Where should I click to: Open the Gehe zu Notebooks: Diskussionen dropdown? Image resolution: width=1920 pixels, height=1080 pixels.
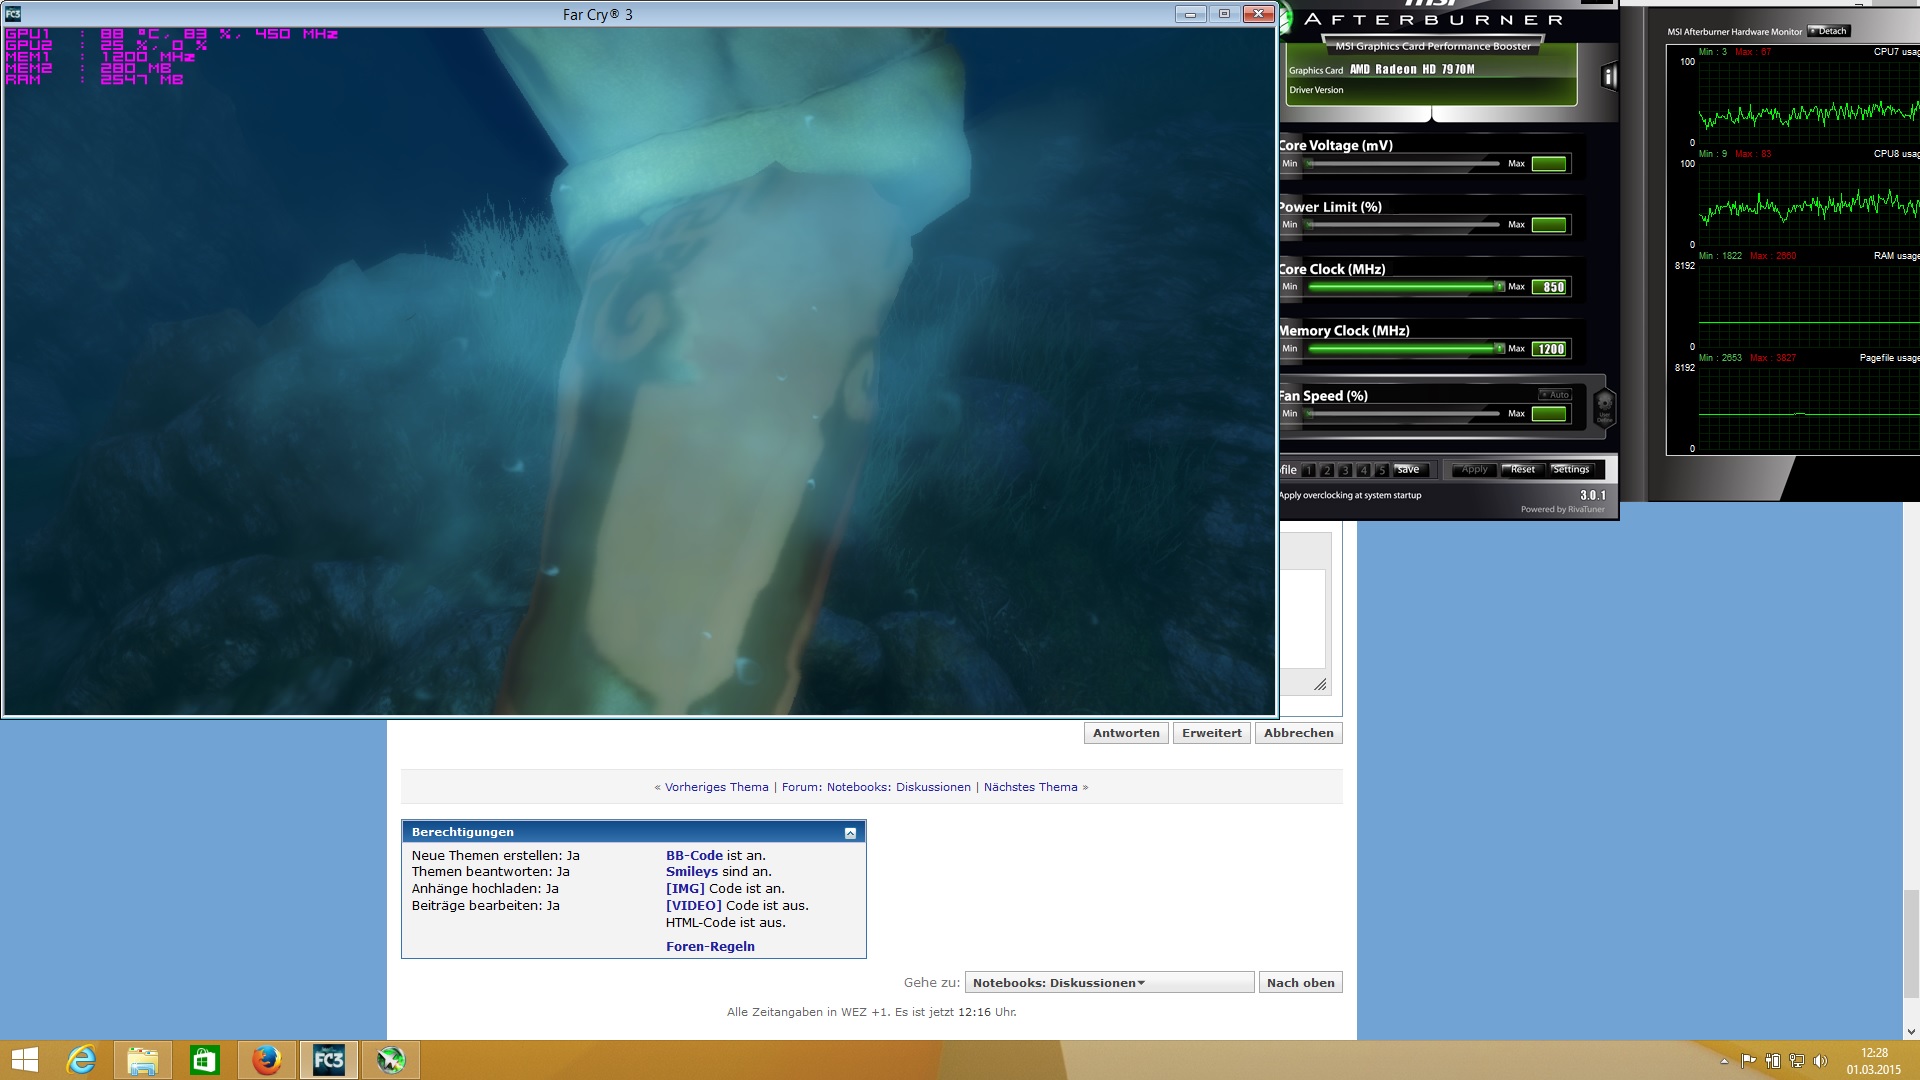pos(1109,983)
